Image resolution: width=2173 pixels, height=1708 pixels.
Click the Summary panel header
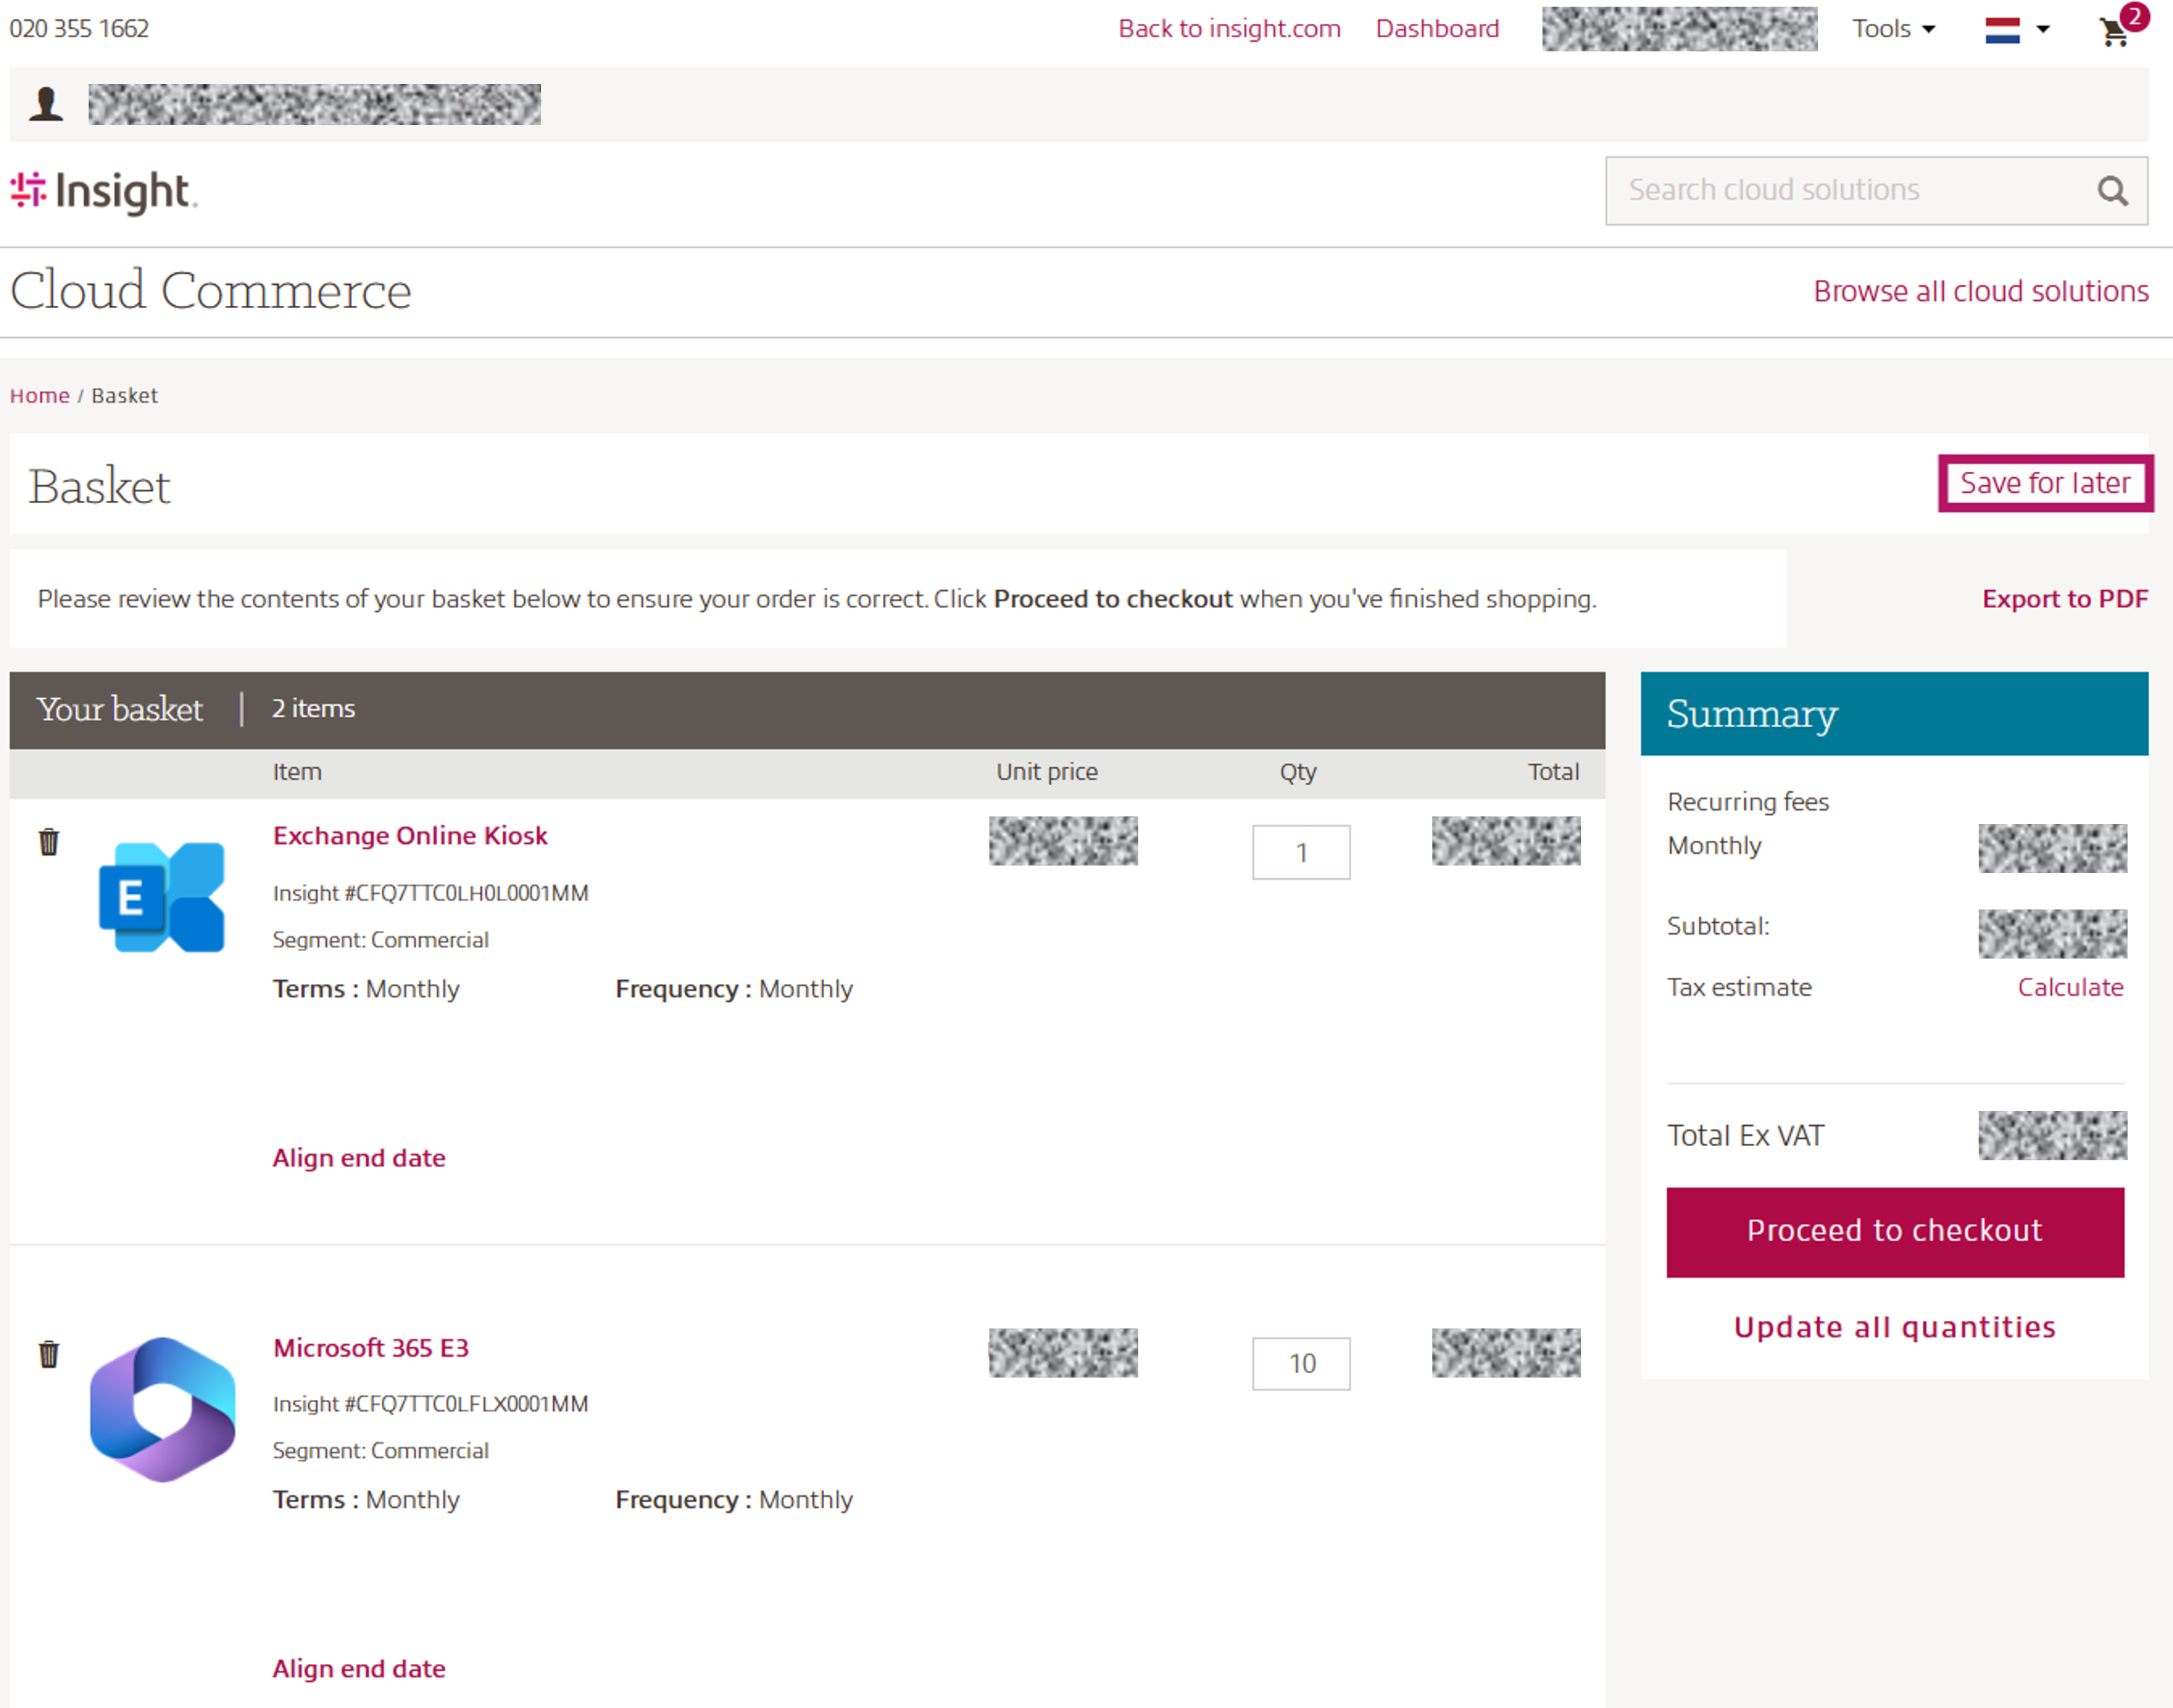1894,713
